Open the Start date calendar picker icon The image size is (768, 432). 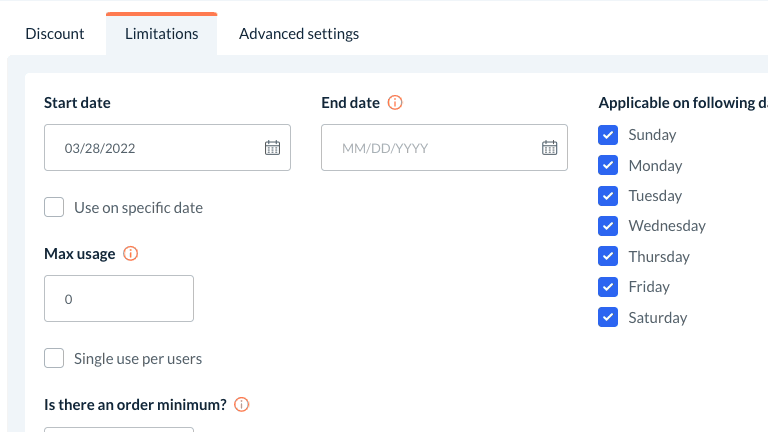click(x=272, y=148)
